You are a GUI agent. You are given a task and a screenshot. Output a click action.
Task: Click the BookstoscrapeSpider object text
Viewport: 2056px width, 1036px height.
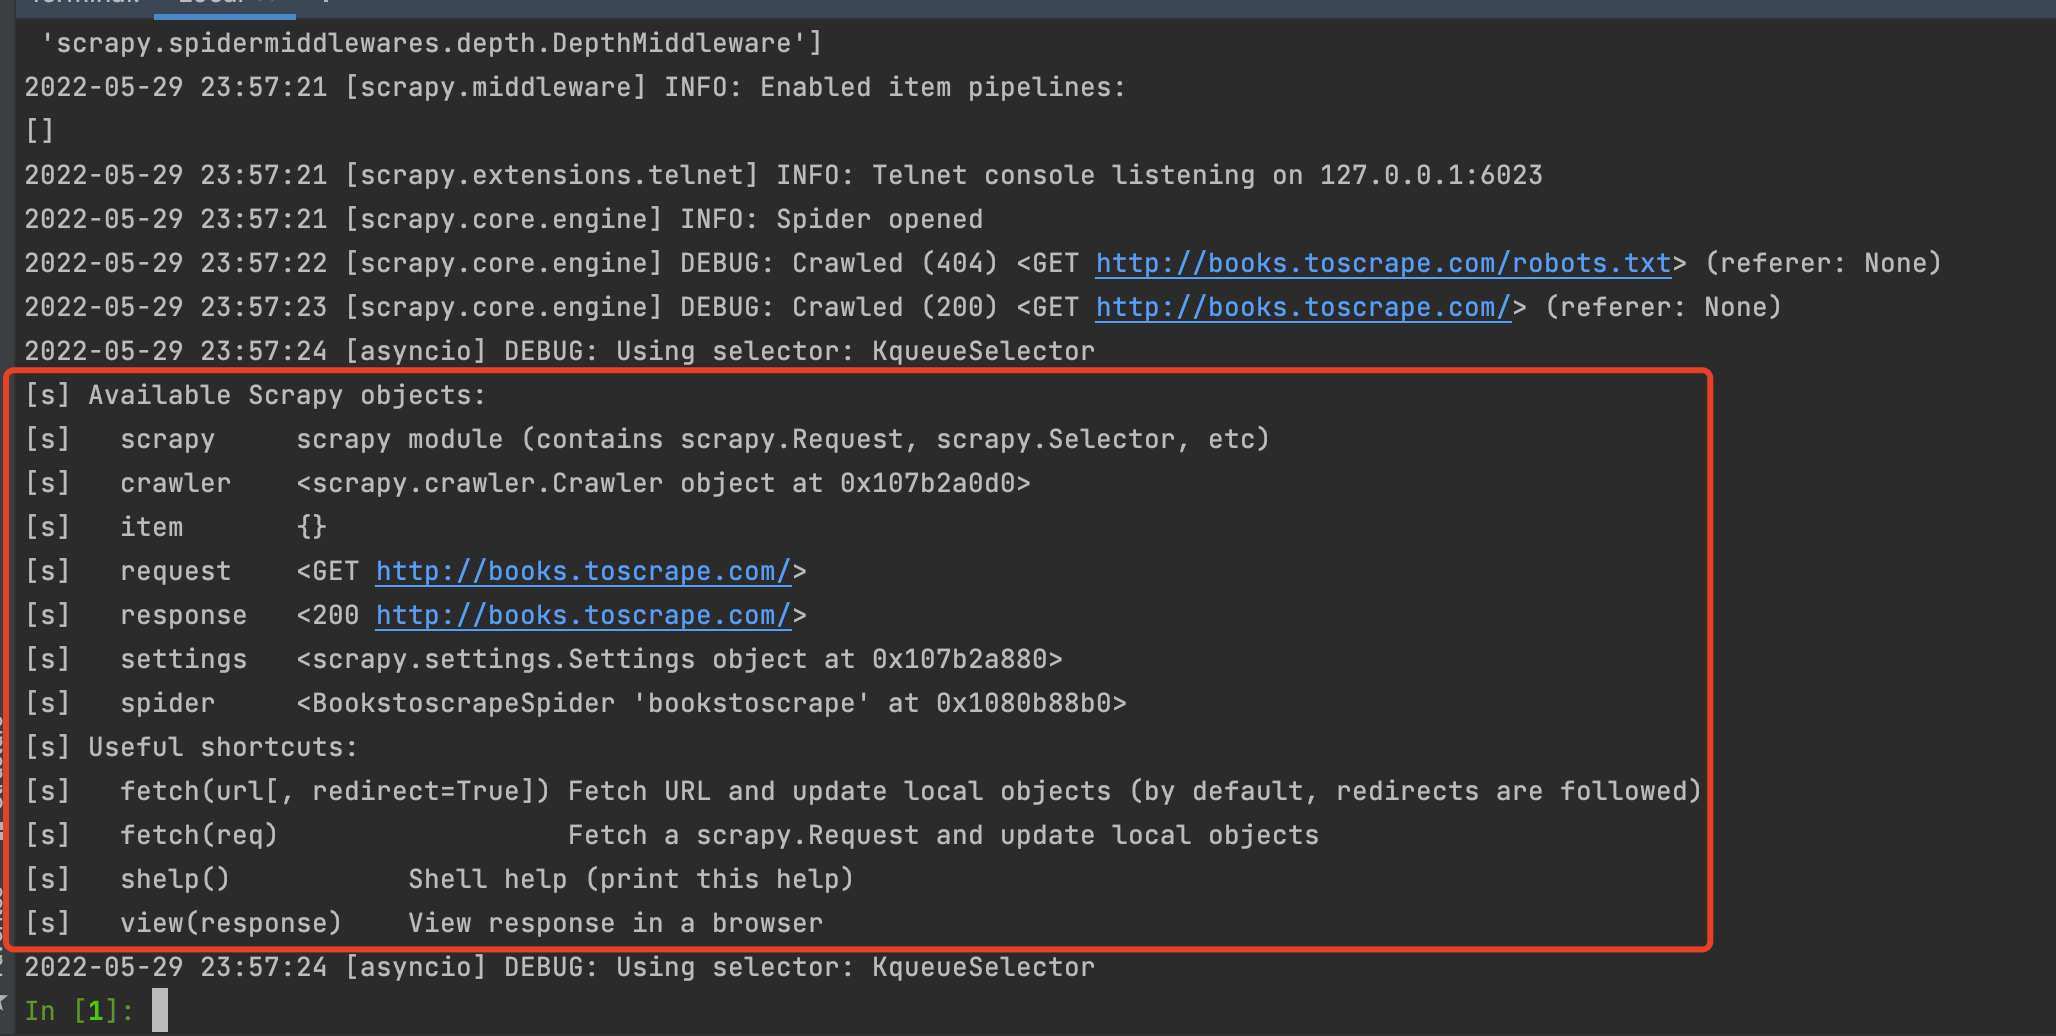click(x=711, y=703)
